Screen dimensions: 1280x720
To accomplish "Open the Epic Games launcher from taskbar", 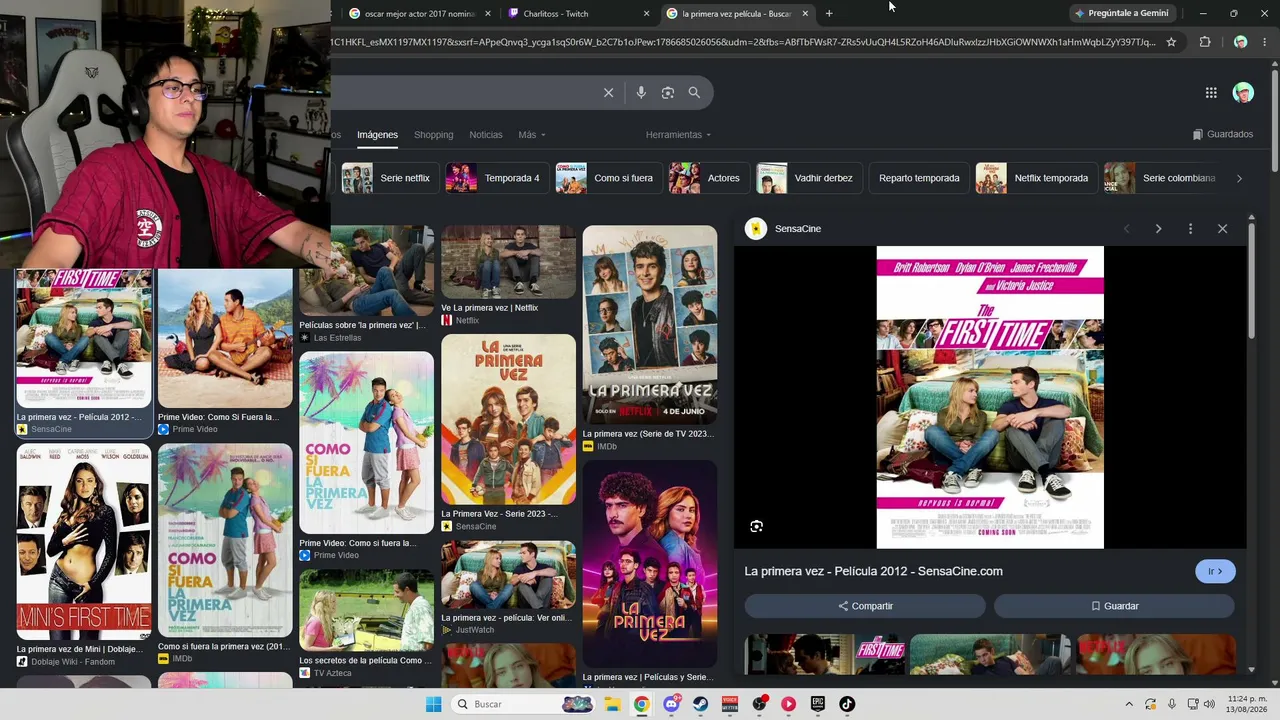I will (x=818, y=704).
